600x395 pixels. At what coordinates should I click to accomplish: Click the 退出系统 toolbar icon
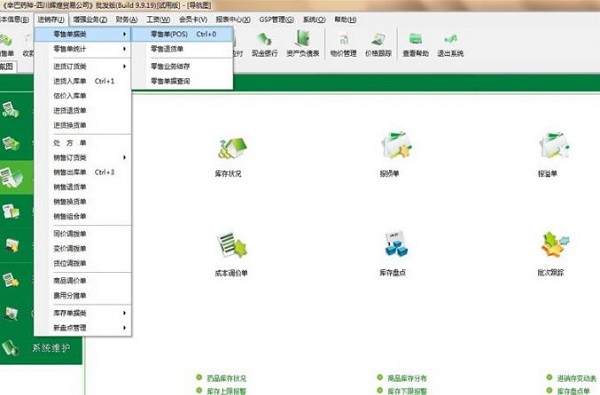pos(450,45)
